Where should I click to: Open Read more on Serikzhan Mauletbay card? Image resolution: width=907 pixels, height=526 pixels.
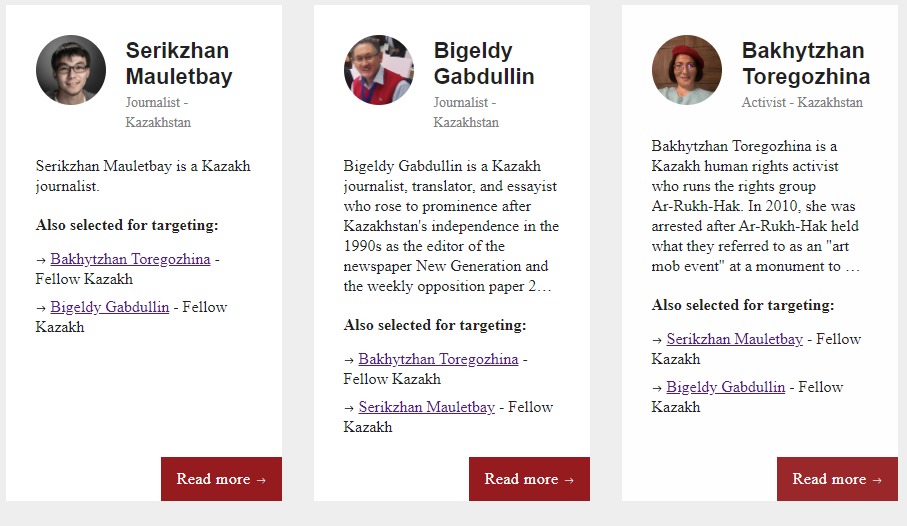pos(222,479)
